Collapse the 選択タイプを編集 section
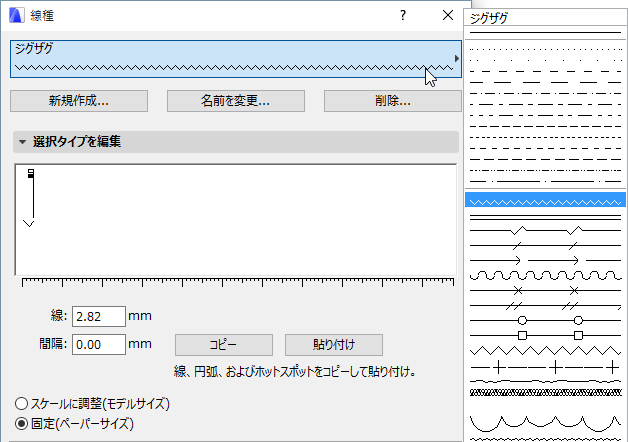628x442 pixels. coord(22,142)
